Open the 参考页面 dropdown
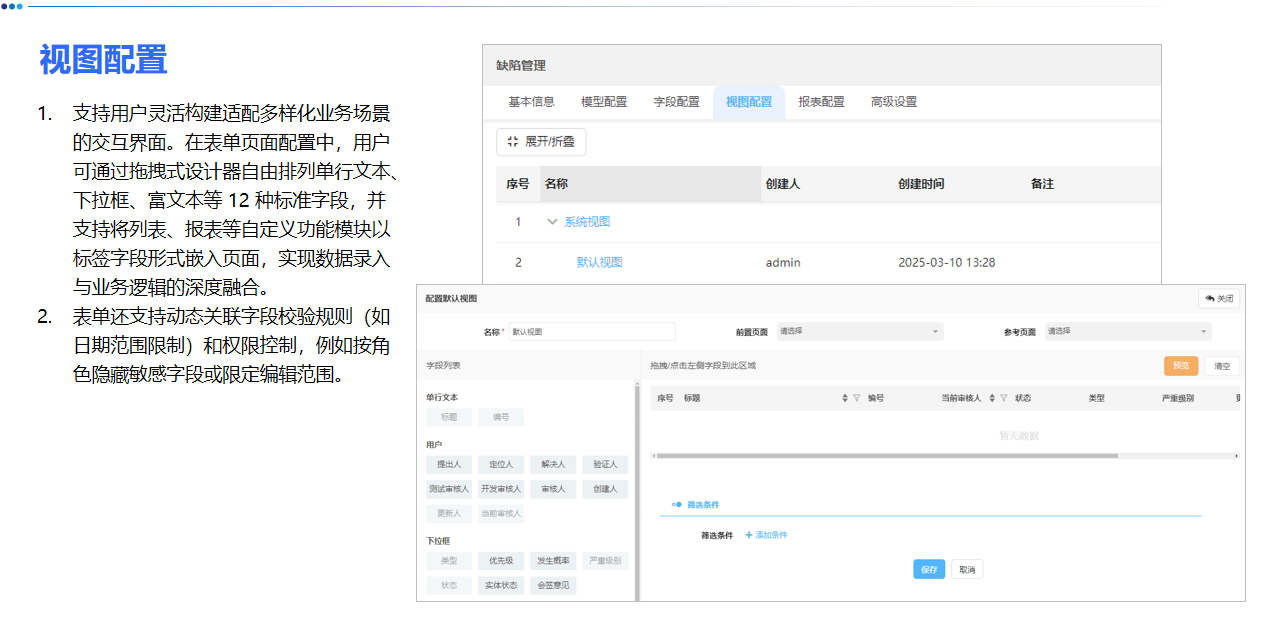 coord(1128,331)
